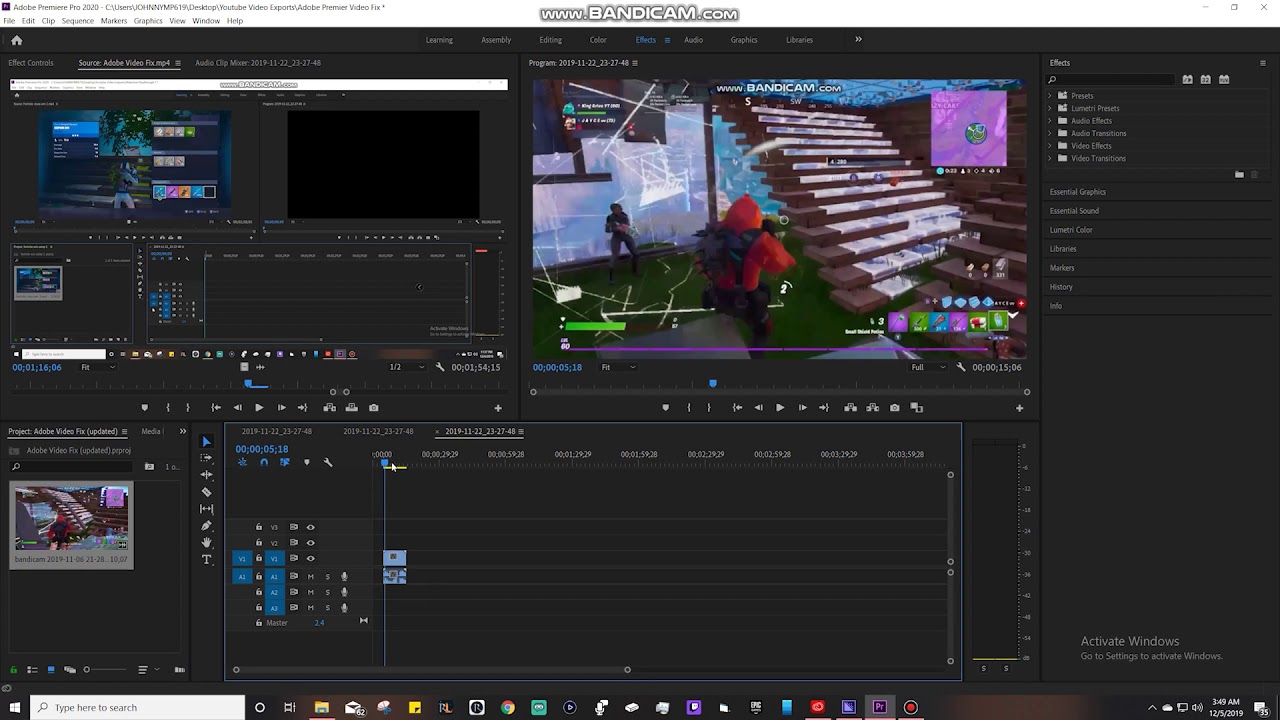
Task: Switch to the Effect Controls tab
Action: coord(31,63)
